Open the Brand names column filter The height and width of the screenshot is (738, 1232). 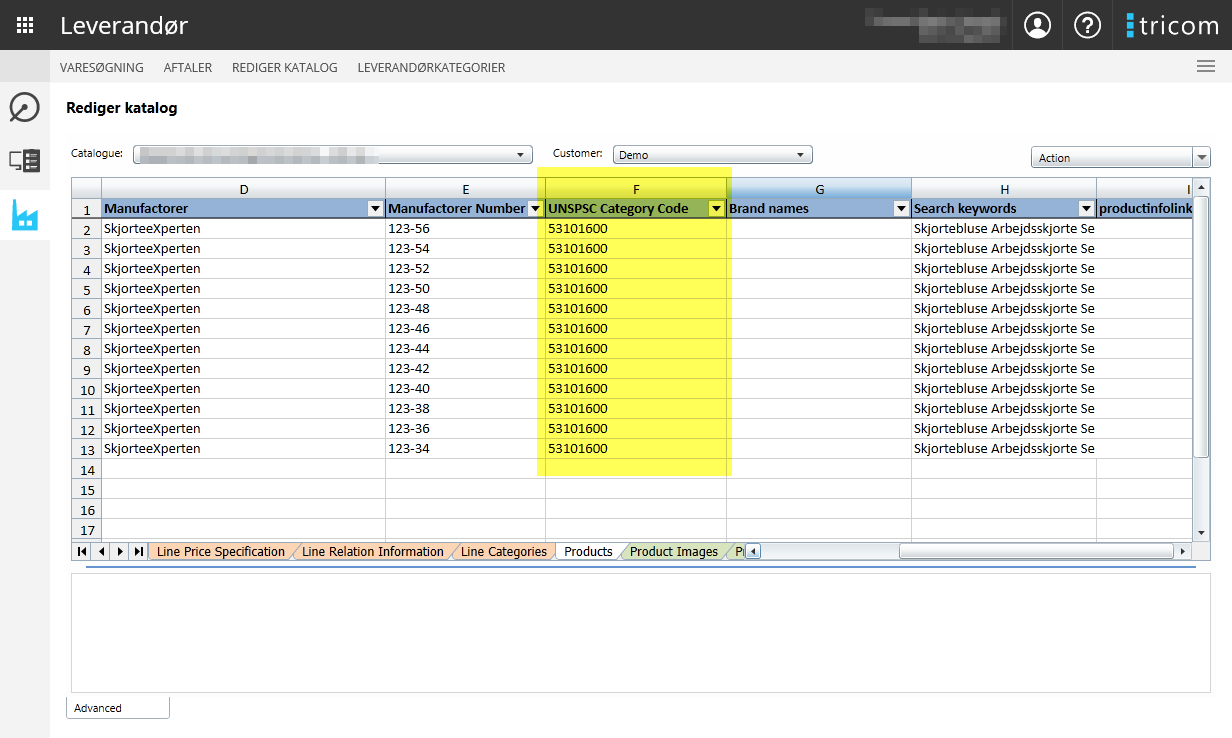point(901,209)
